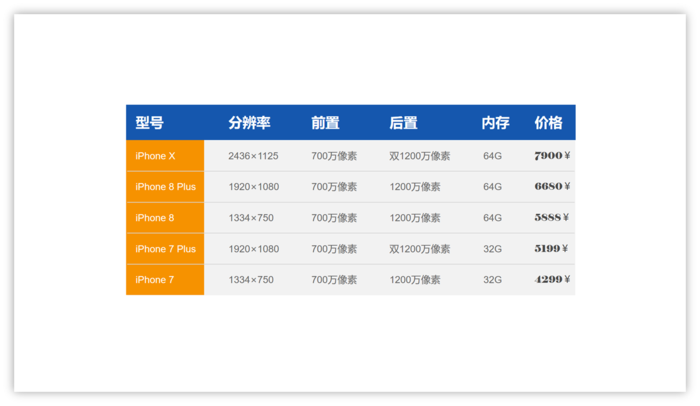Click the 型号 header cell

(x=150, y=123)
